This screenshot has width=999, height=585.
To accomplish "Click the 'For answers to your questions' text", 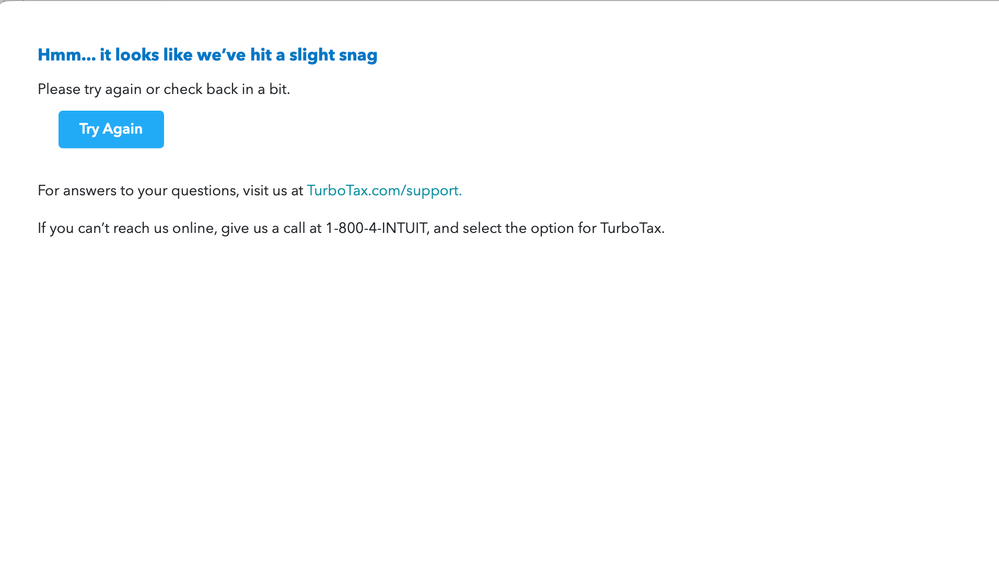I will tap(168, 190).
